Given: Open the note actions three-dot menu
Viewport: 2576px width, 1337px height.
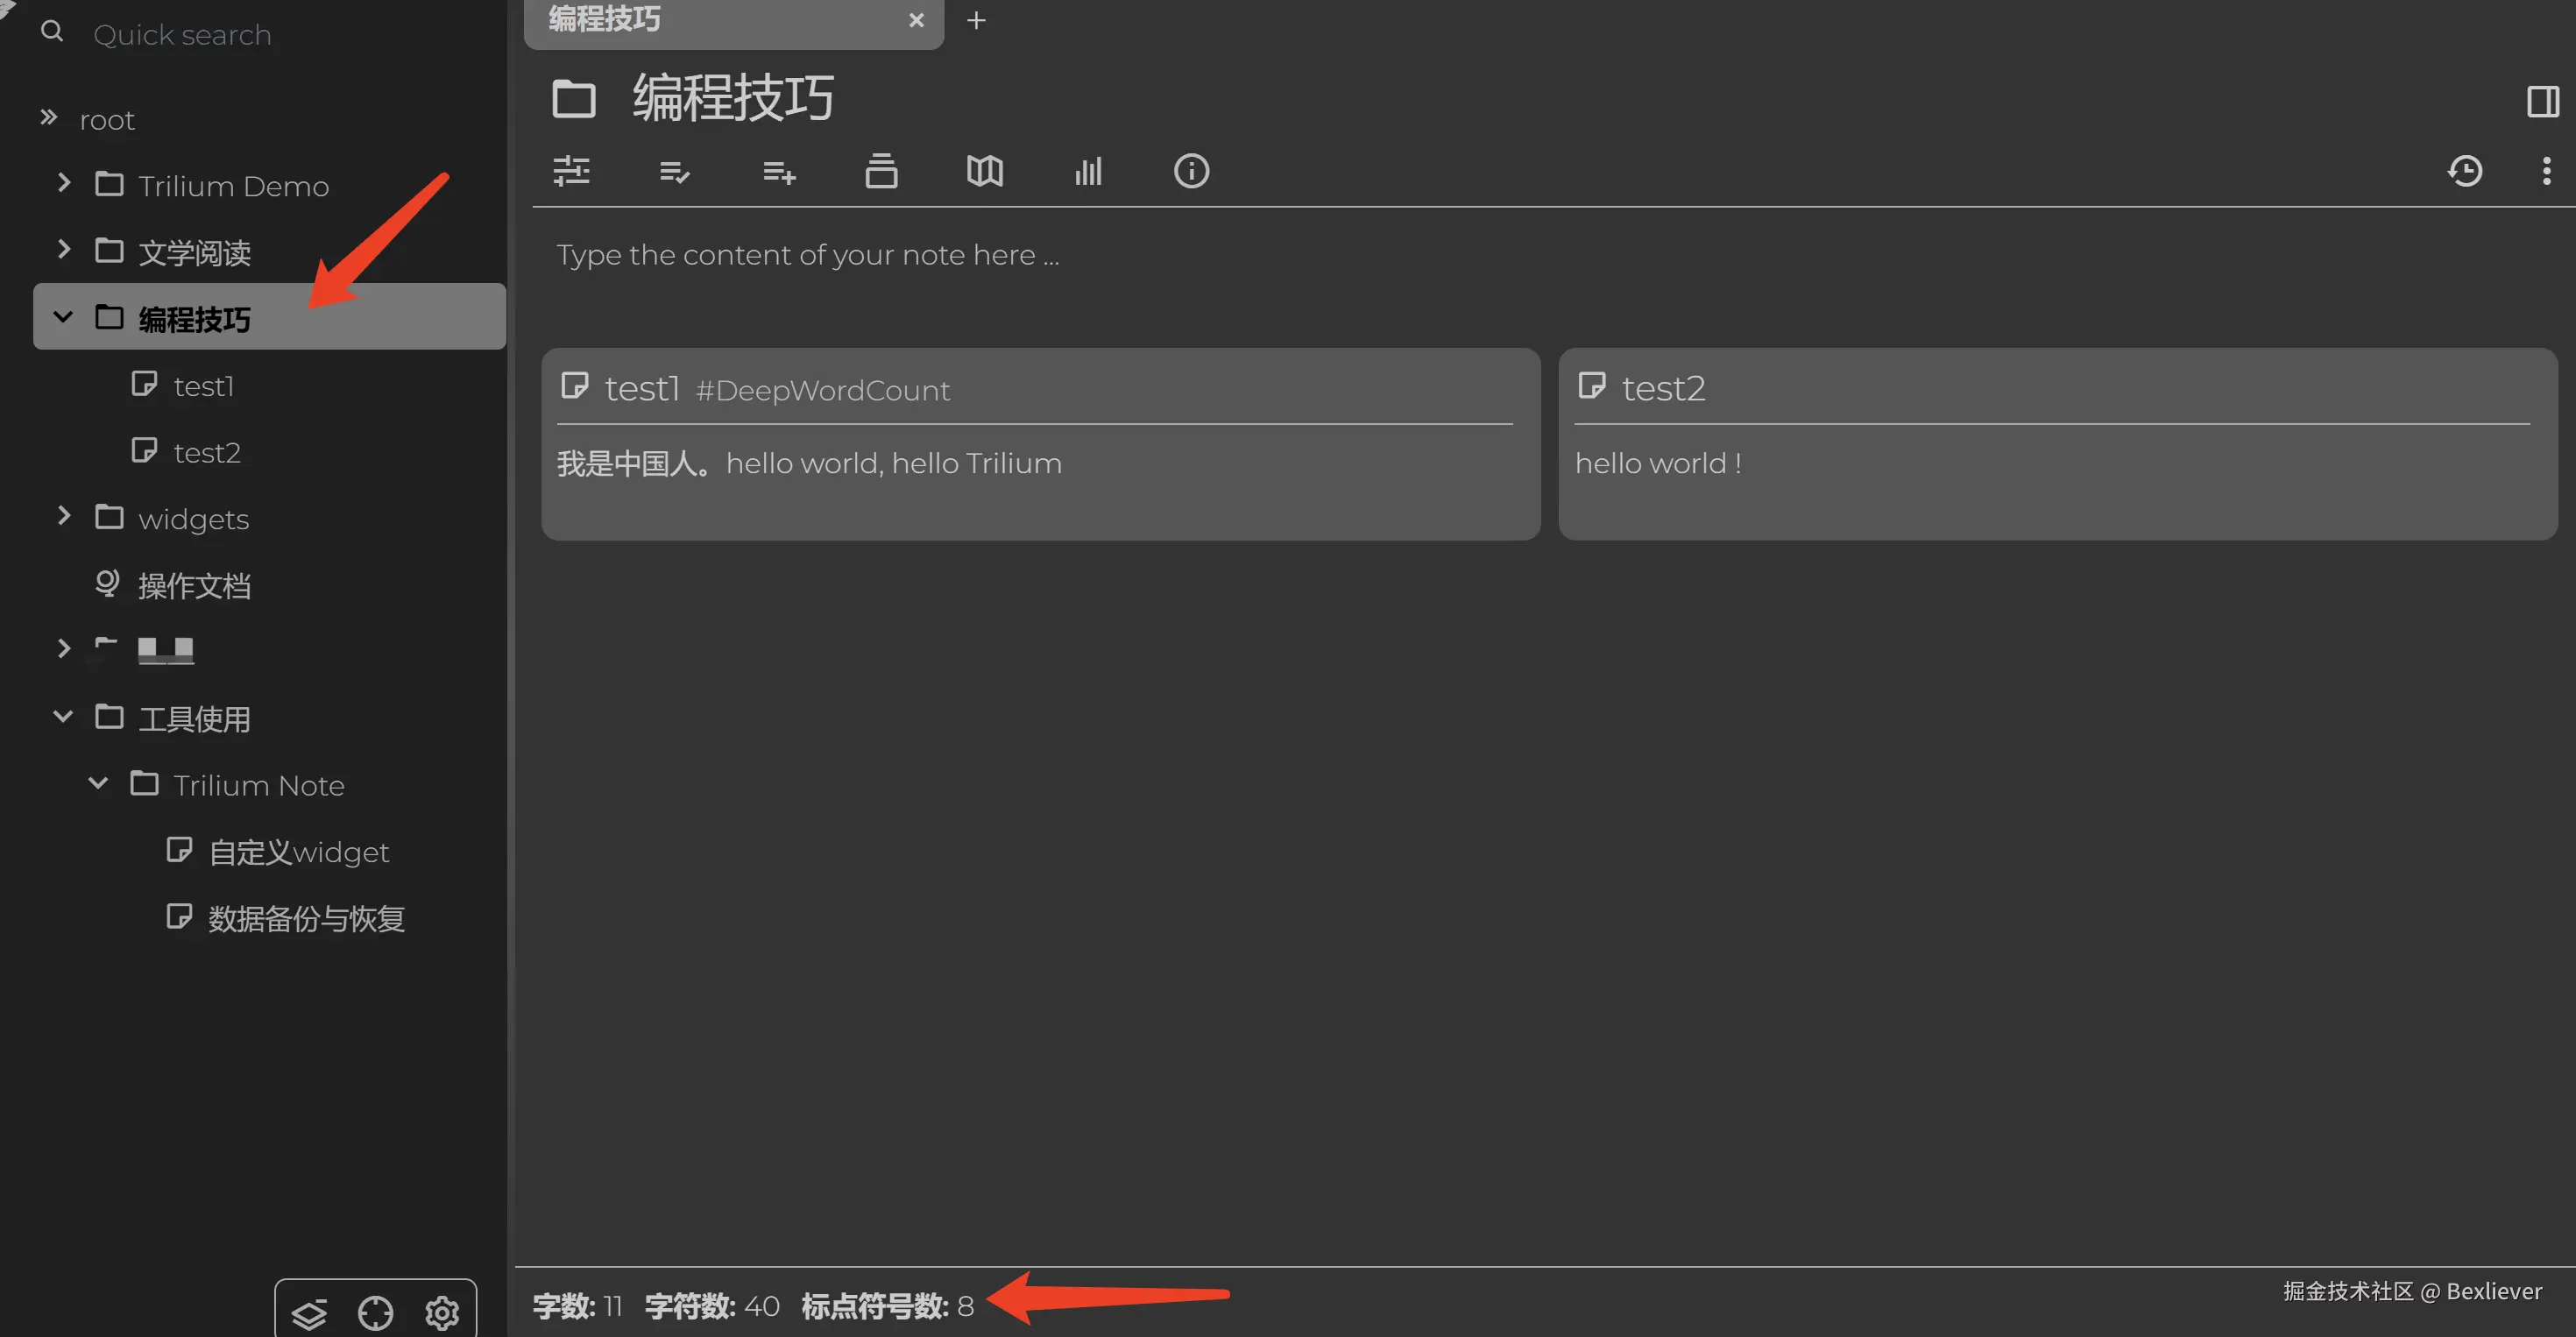Looking at the screenshot, I should coord(2546,171).
